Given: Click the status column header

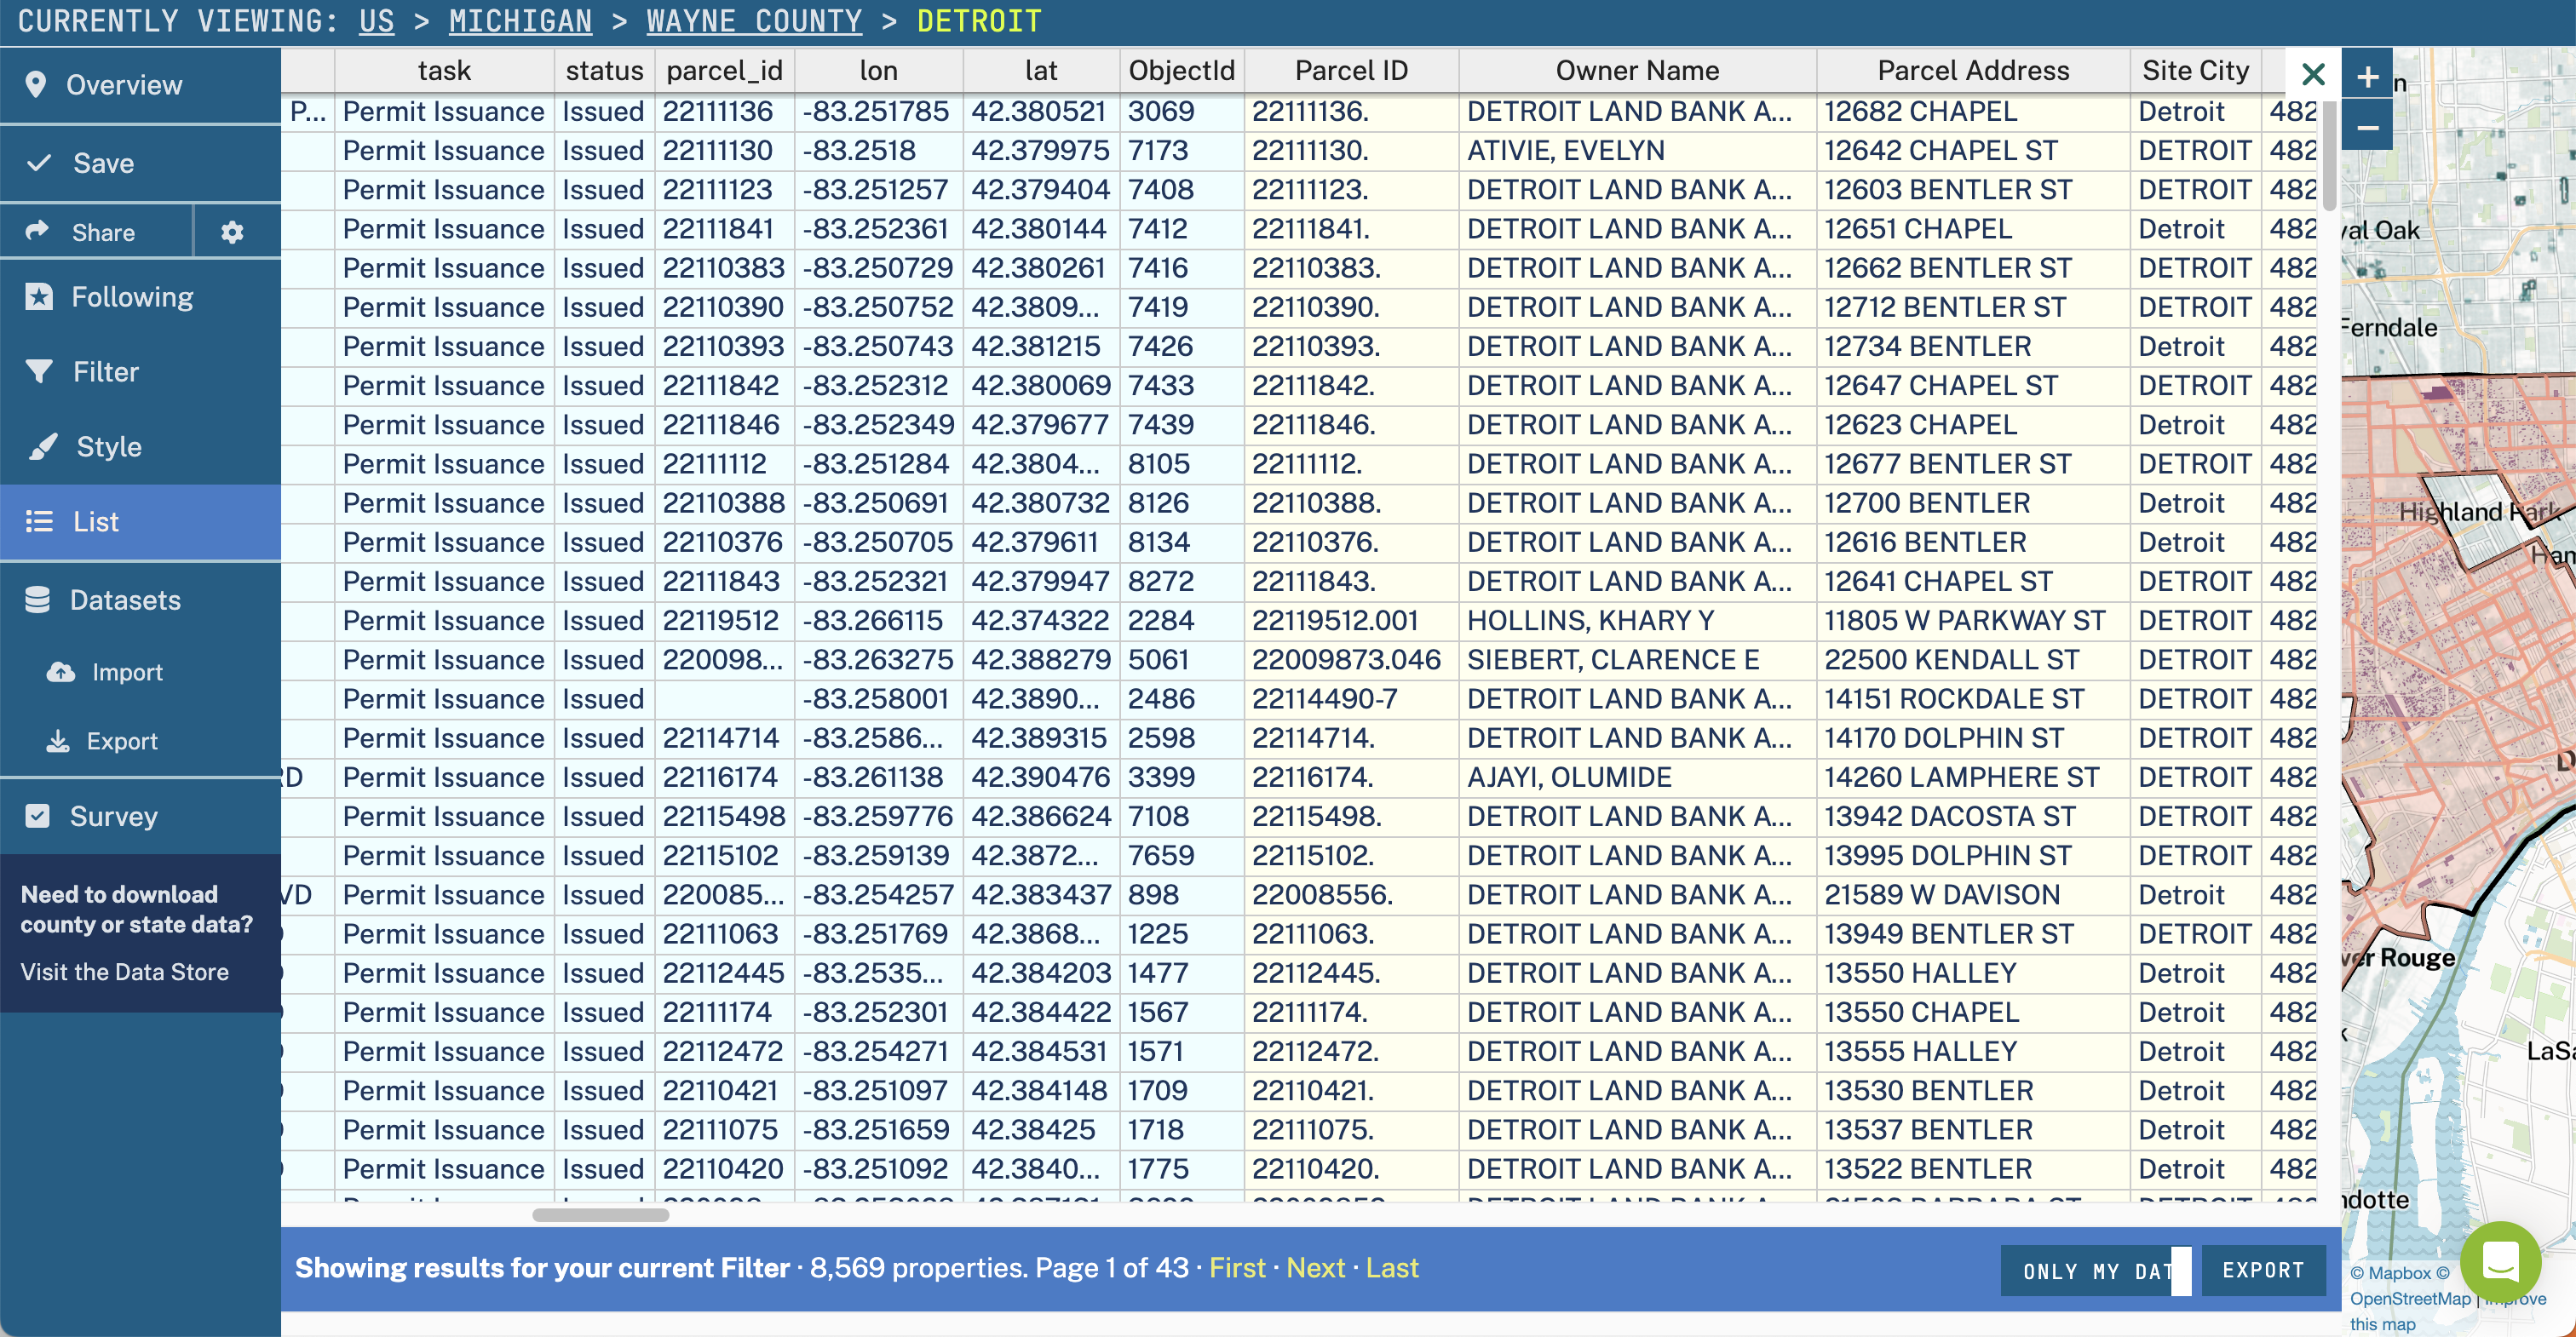Looking at the screenshot, I should (x=604, y=71).
